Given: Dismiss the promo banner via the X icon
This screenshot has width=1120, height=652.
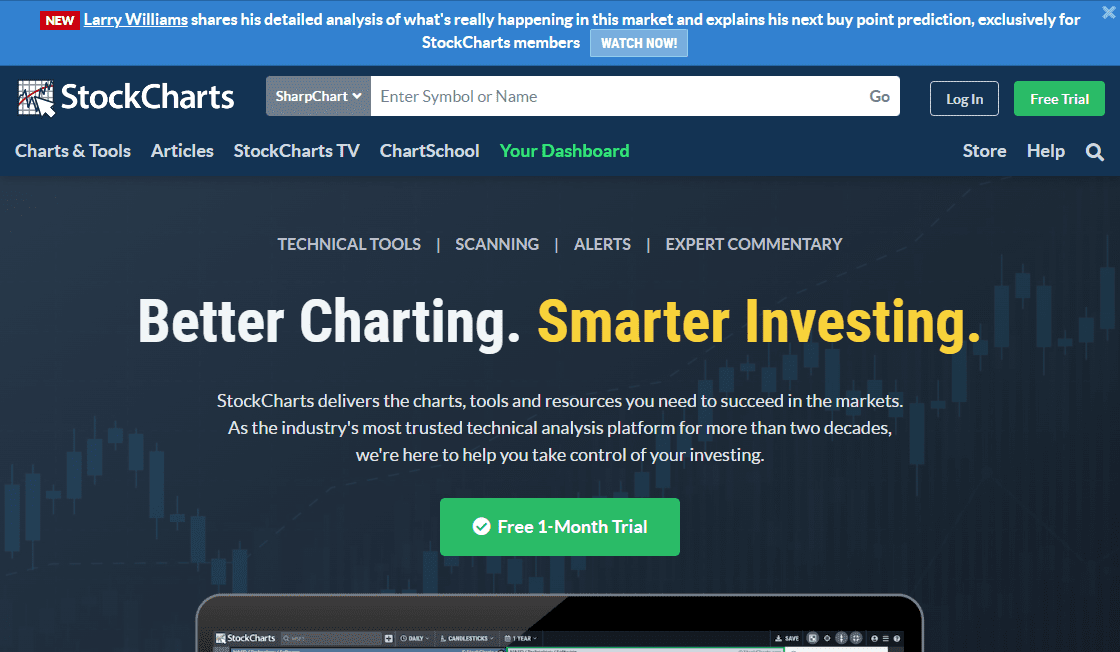Looking at the screenshot, I should [x=1110, y=10].
